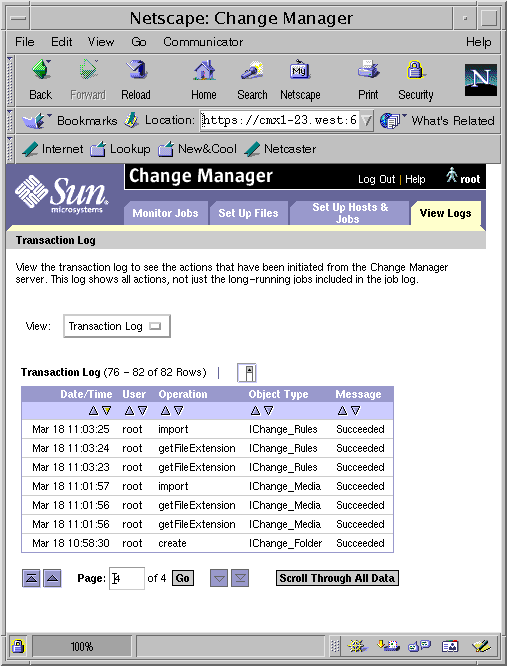Reload the page with the Reload icon

click(136, 71)
